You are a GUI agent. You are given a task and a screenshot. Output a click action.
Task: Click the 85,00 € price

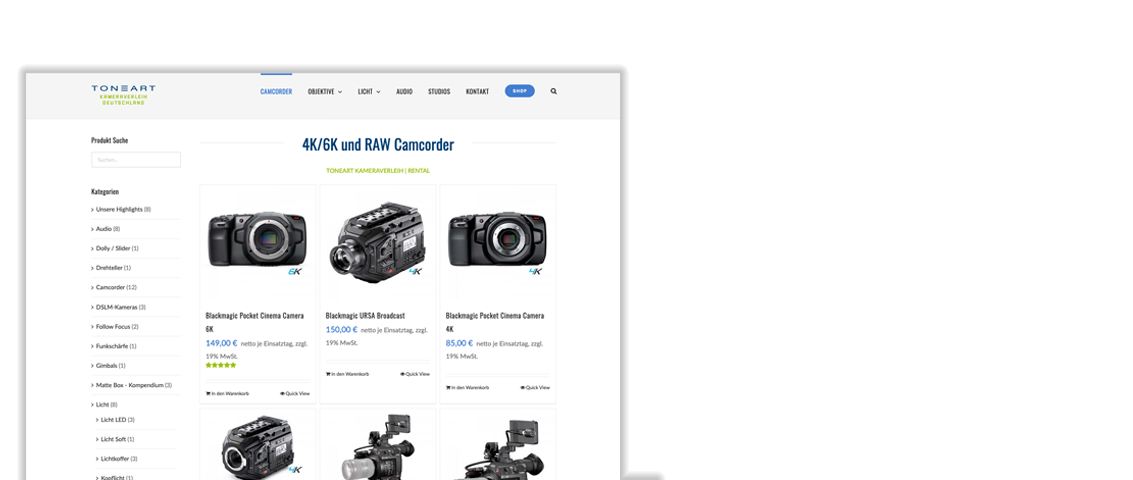pyautogui.click(x=459, y=343)
